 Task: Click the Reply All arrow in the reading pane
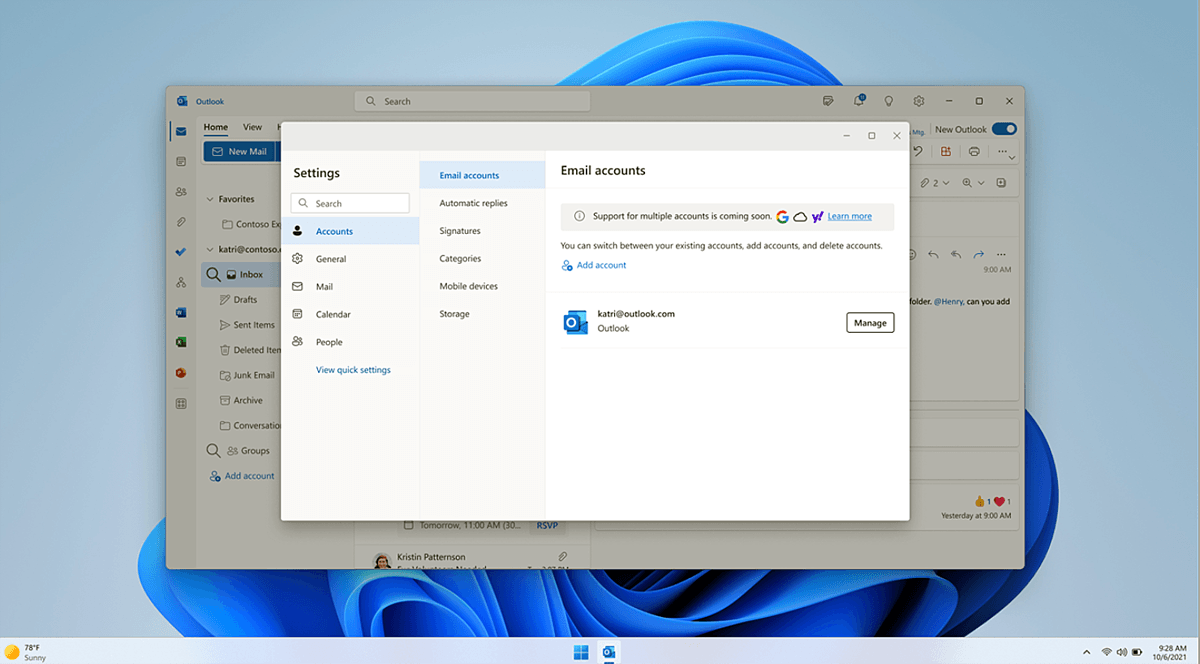pos(955,254)
